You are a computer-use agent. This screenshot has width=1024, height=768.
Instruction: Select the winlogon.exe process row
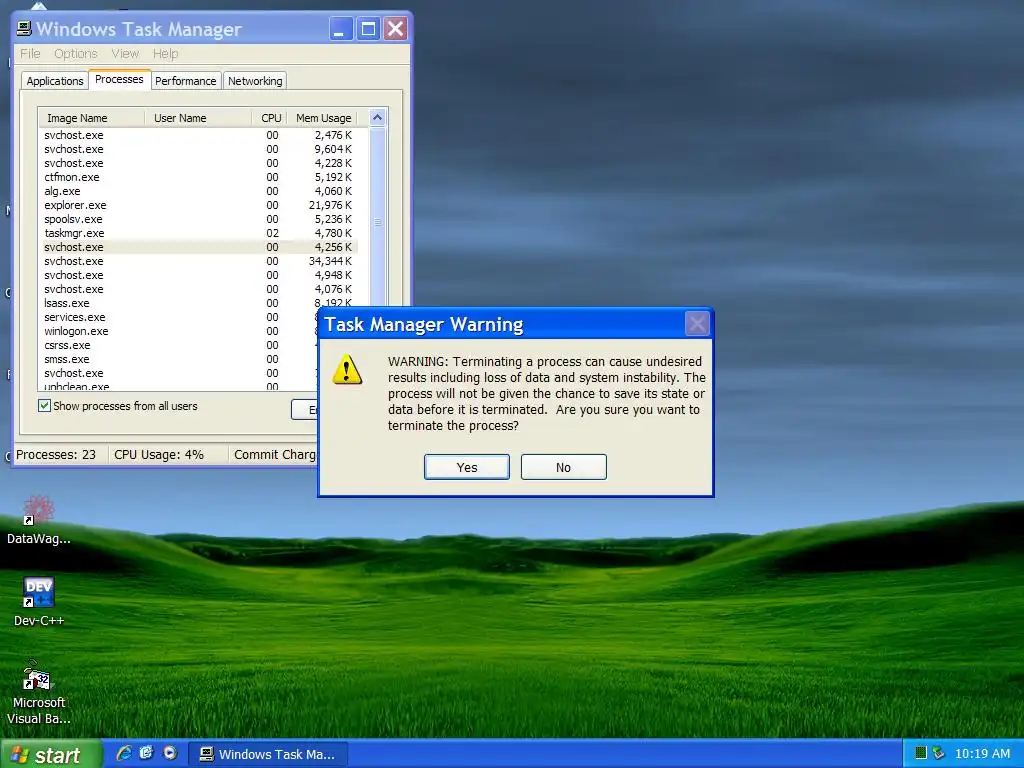pyautogui.click(x=180, y=331)
